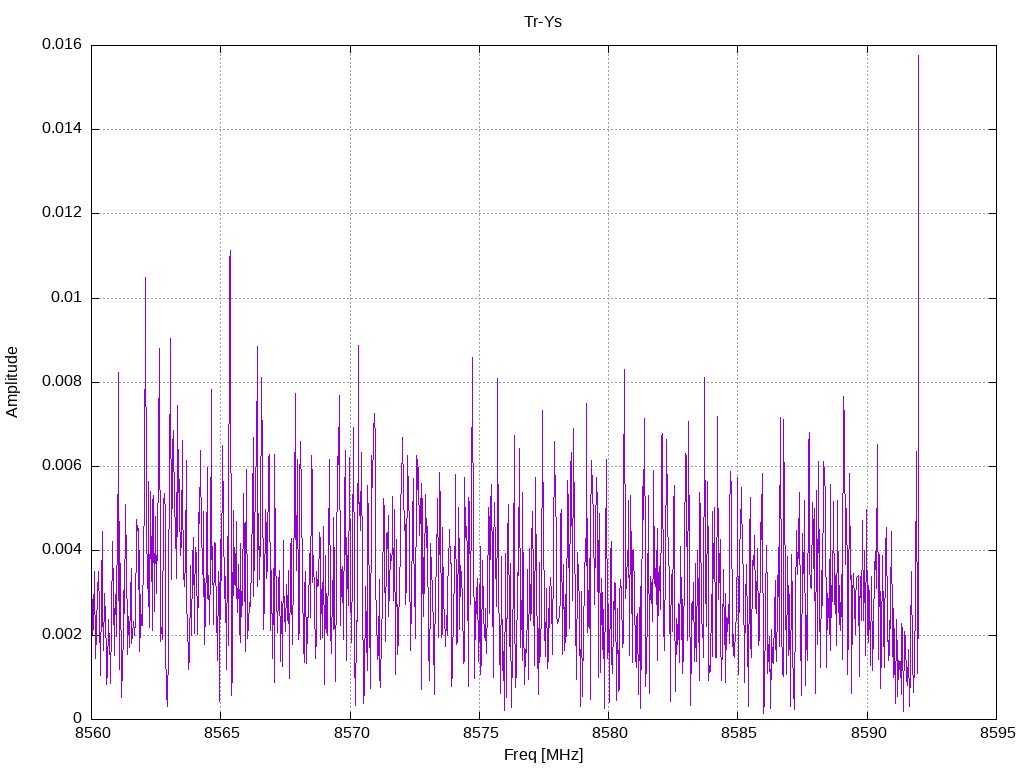This screenshot has height=768, width=1024.
Task: Click the 0.004 y-axis tick label
Action: pyautogui.click(x=61, y=550)
